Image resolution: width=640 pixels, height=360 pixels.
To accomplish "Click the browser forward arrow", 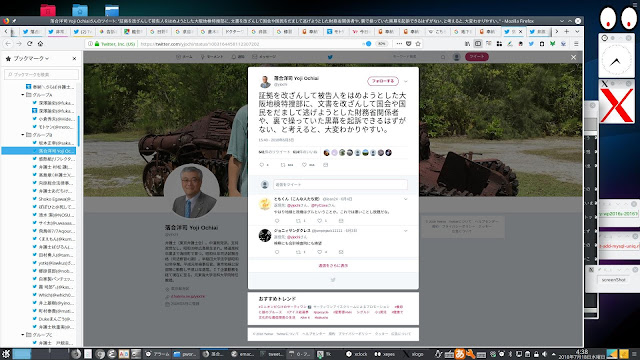I will (x=19, y=43).
